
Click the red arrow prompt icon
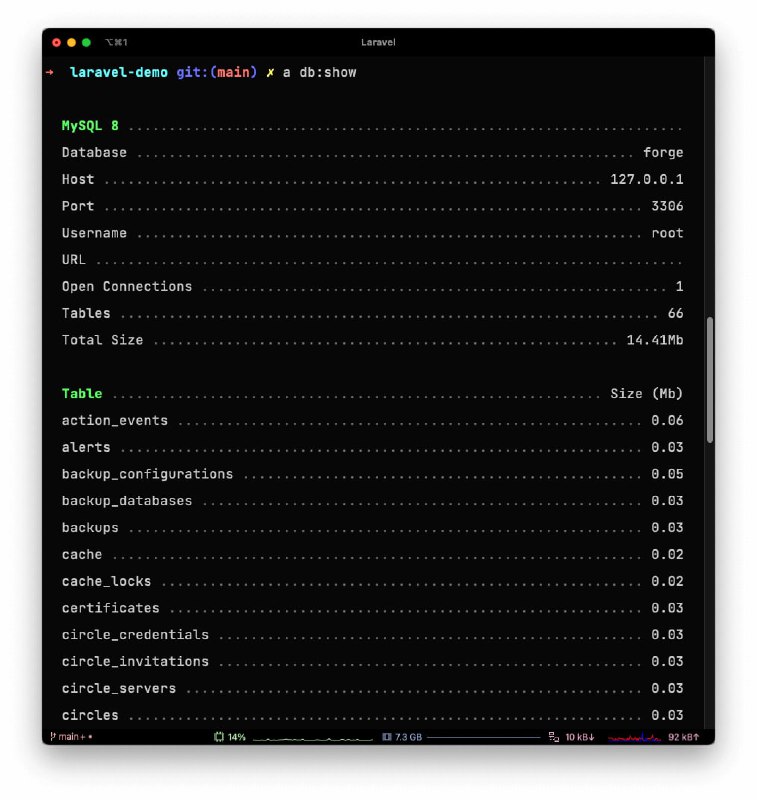49,72
